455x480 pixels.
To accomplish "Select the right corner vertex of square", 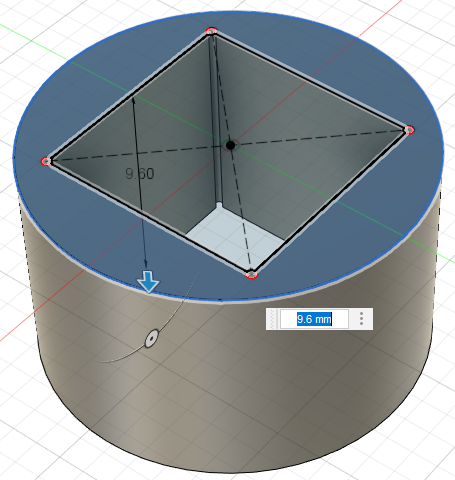I will [410, 130].
